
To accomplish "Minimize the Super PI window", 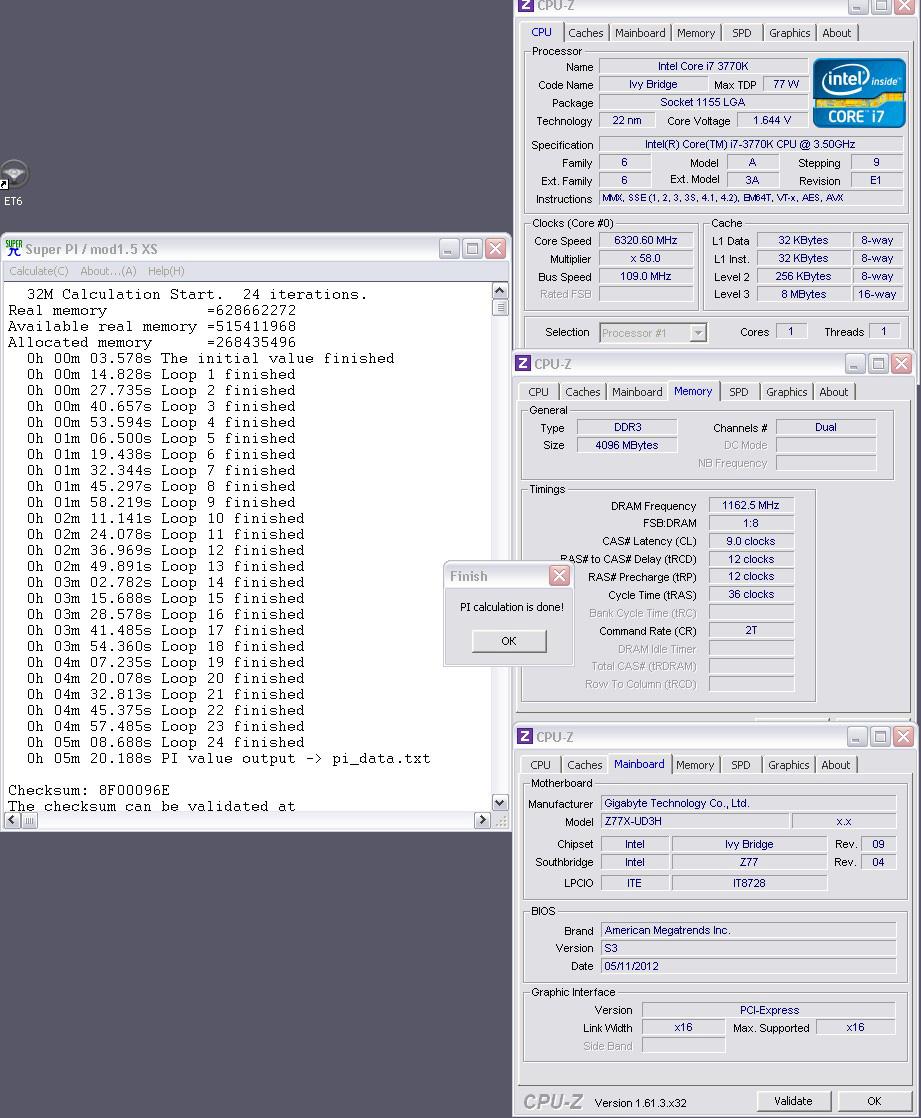I will 448,249.
